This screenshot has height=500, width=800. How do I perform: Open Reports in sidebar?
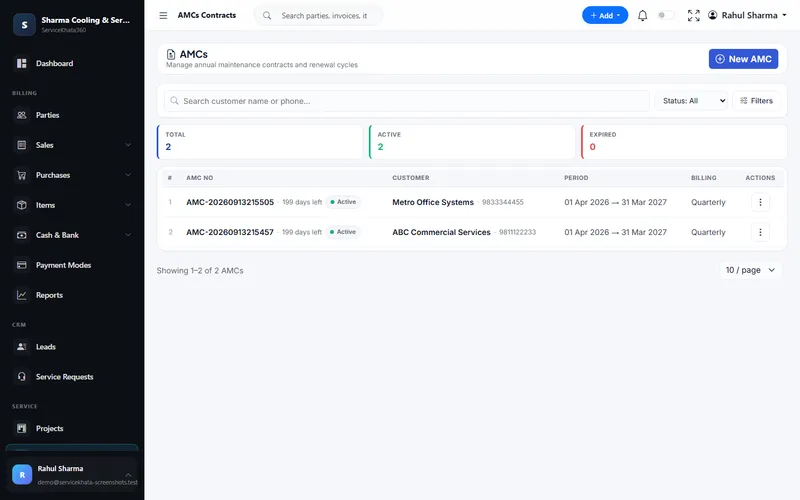[71, 295]
